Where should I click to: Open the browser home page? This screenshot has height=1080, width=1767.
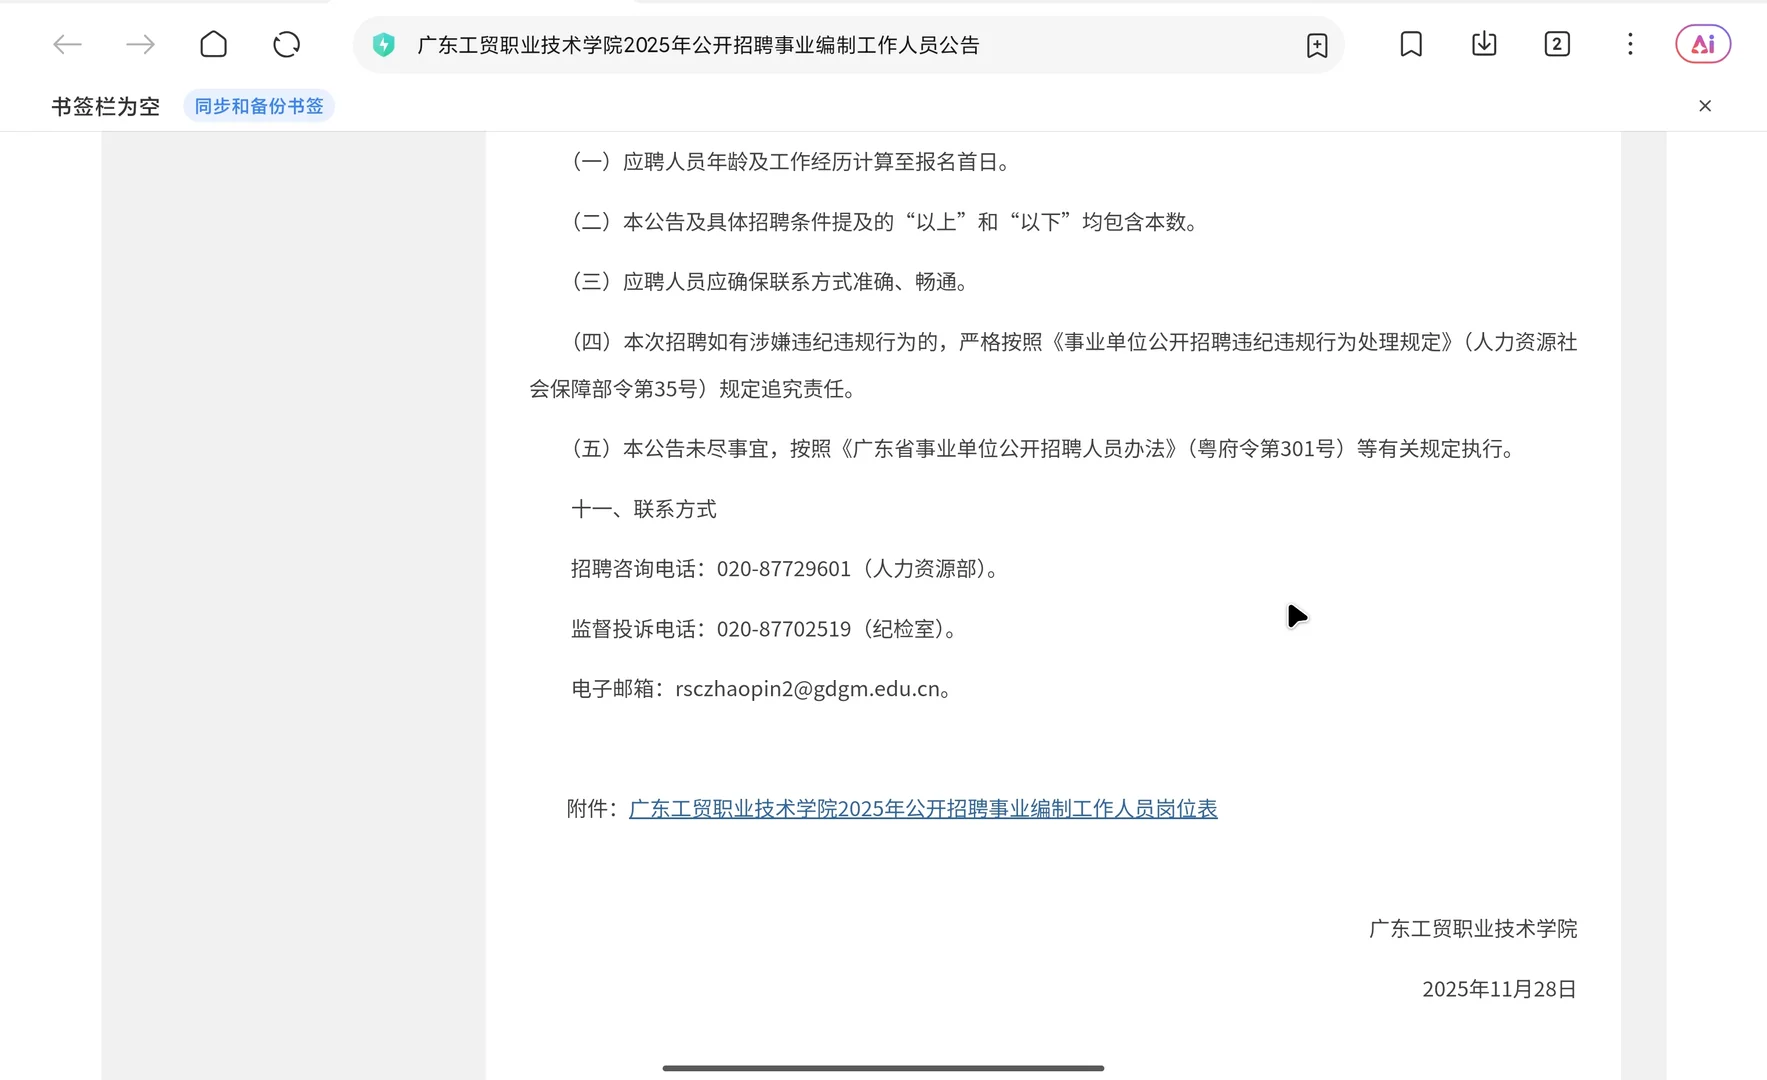(x=213, y=44)
